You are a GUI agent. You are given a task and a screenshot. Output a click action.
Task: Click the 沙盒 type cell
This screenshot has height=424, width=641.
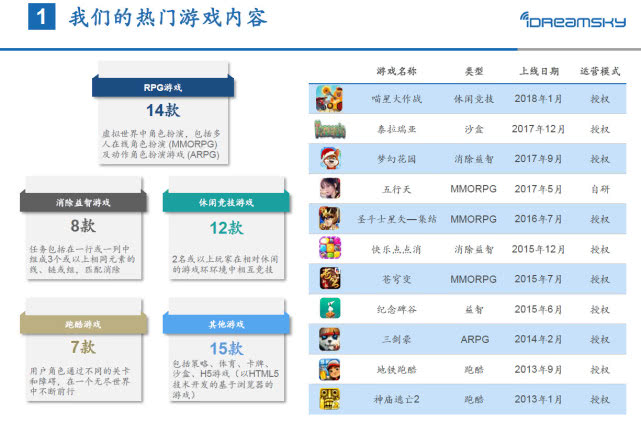point(474,129)
